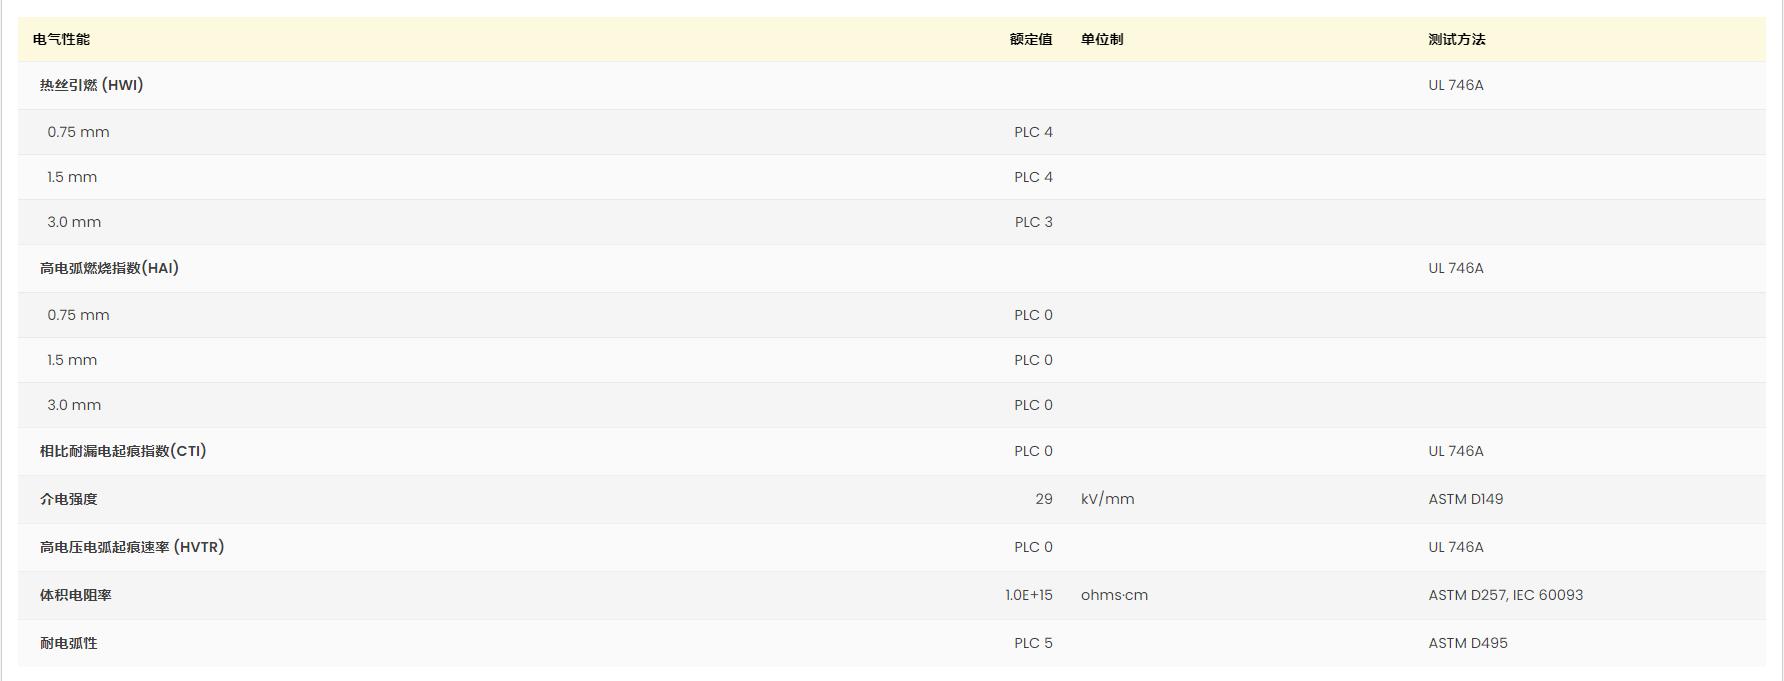Screen dimensions: 1784x681
Task: Select the ohms·cm unit cell
Action: 1114,595
